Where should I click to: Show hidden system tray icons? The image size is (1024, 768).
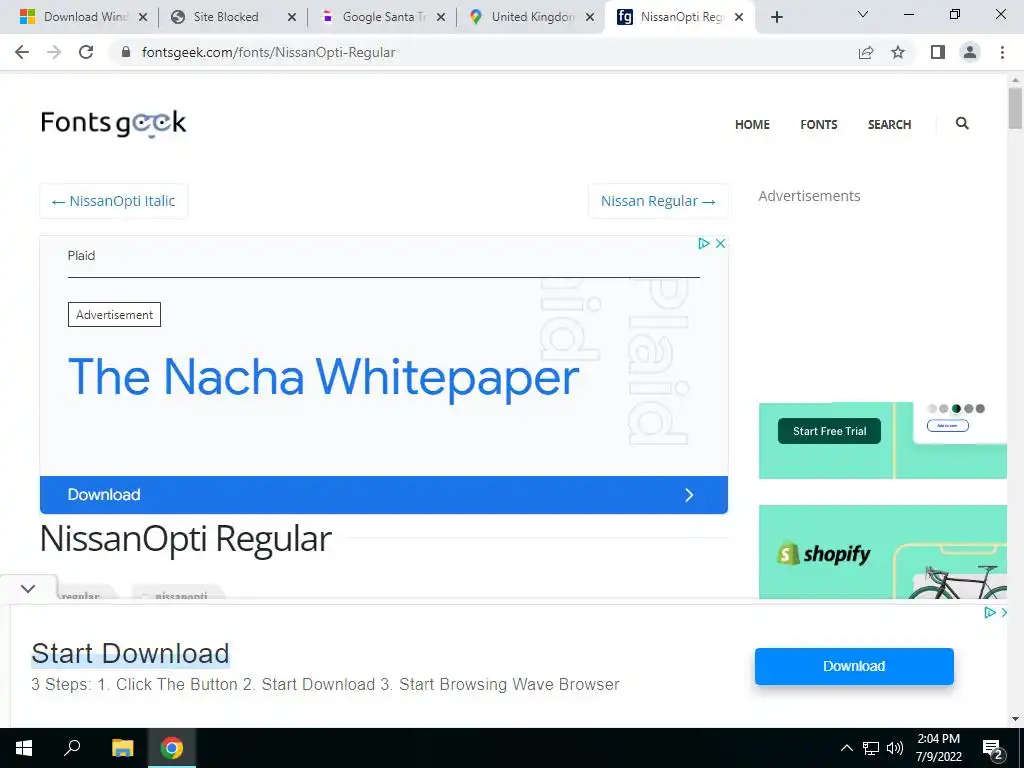point(846,748)
